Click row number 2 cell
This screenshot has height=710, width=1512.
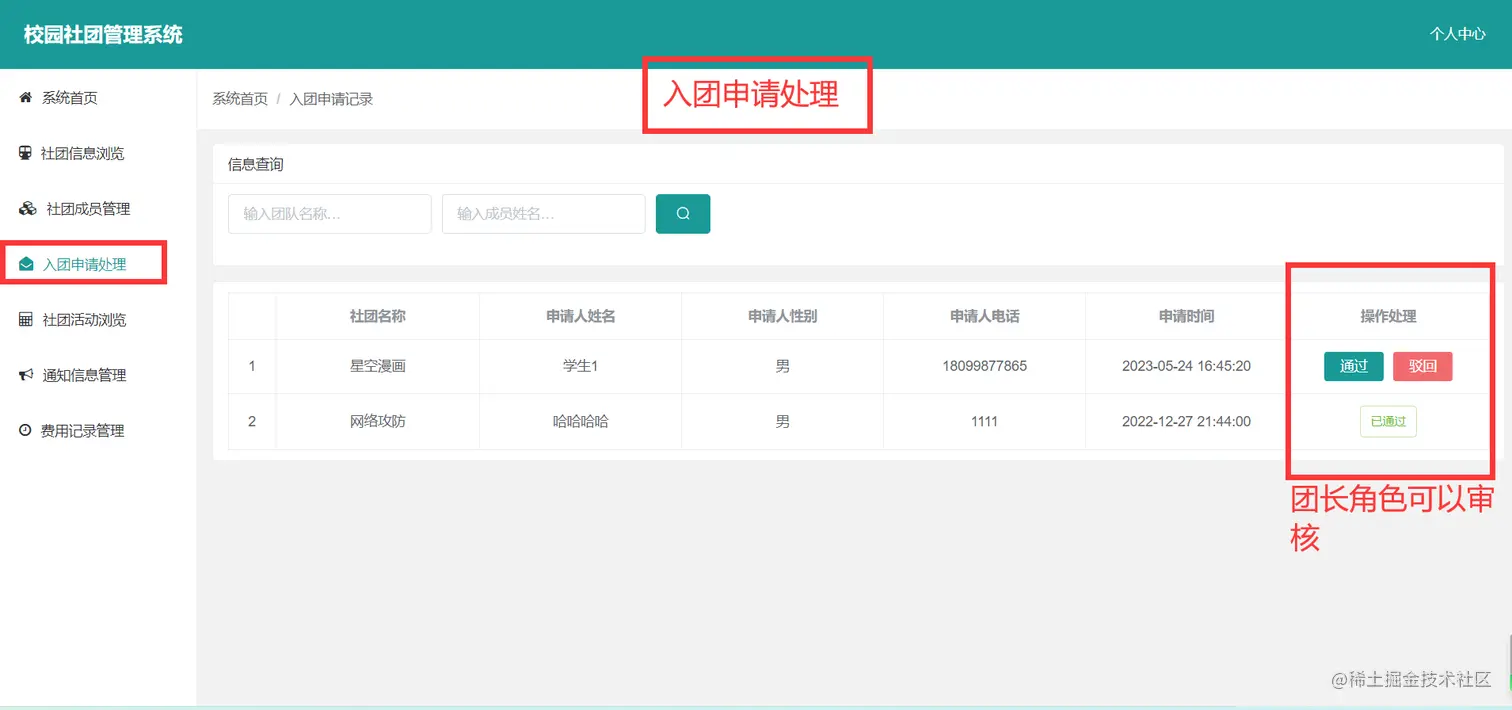pyautogui.click(x=252, y=422)
